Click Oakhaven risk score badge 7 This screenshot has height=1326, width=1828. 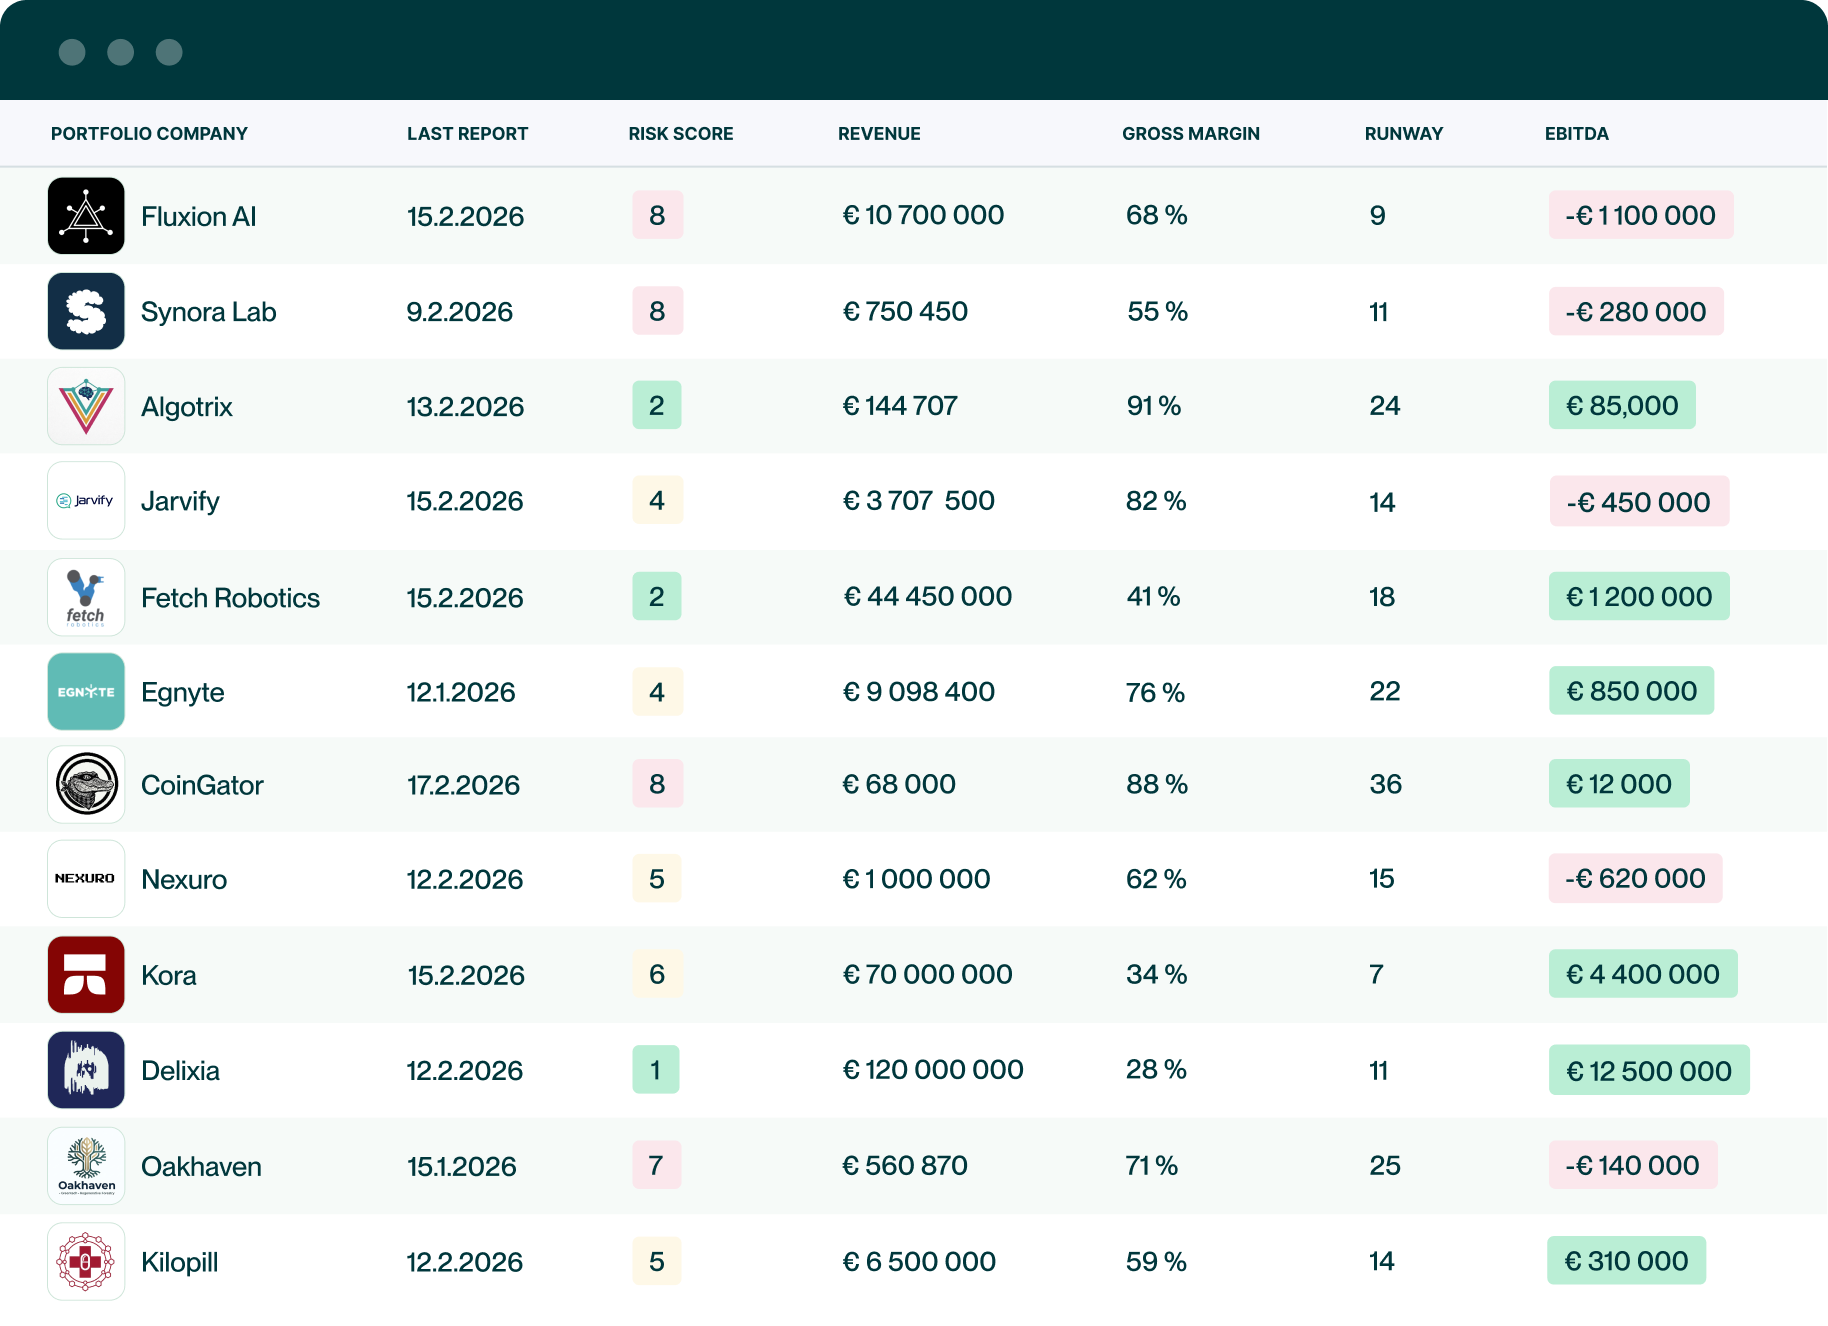[x=657, y=1165]
